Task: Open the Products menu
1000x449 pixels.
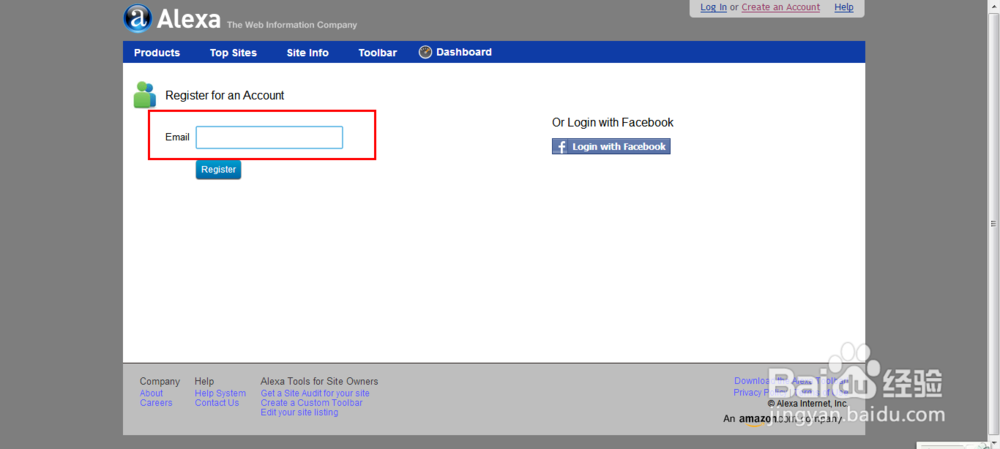Action: point(157,53)
